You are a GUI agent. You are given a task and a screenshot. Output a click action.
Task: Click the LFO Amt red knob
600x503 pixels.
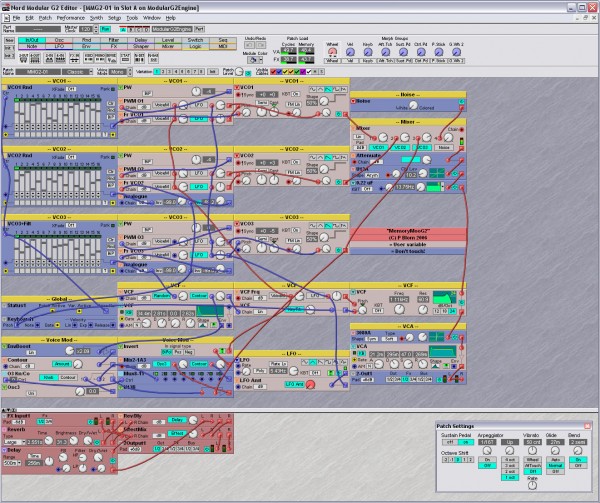pos(311,384)
